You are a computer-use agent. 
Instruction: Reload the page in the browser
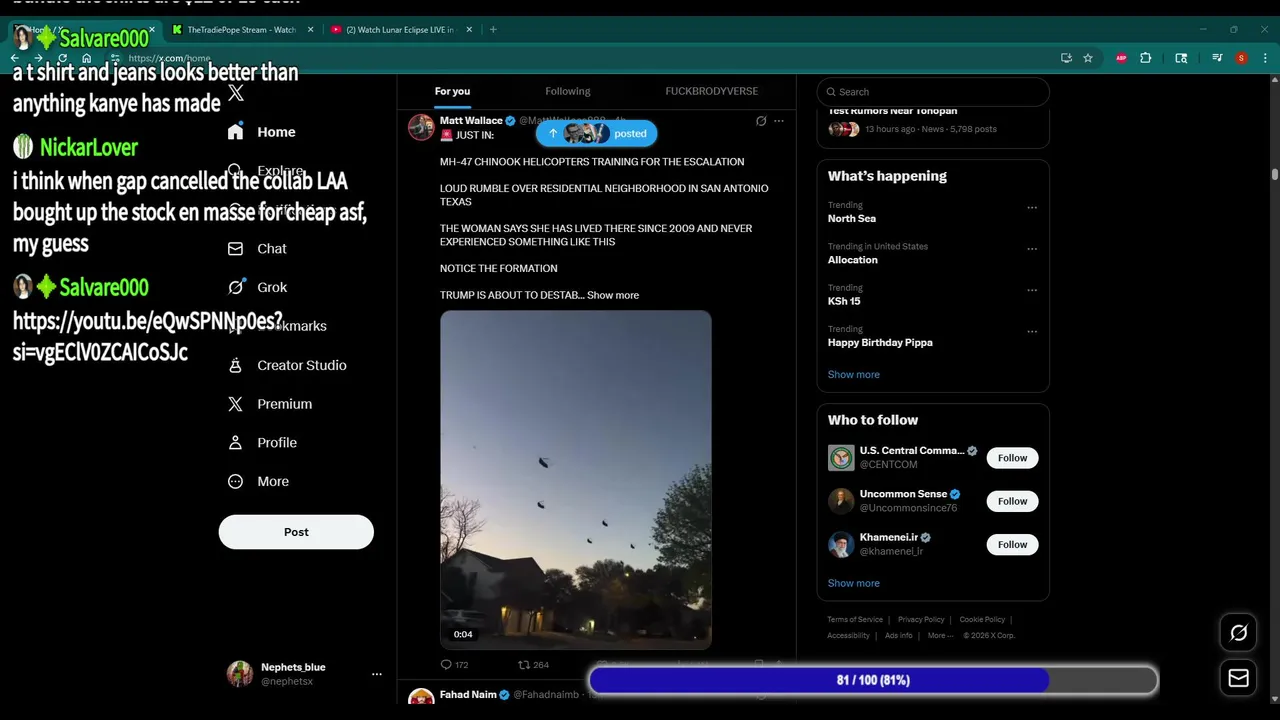point(63,58)
